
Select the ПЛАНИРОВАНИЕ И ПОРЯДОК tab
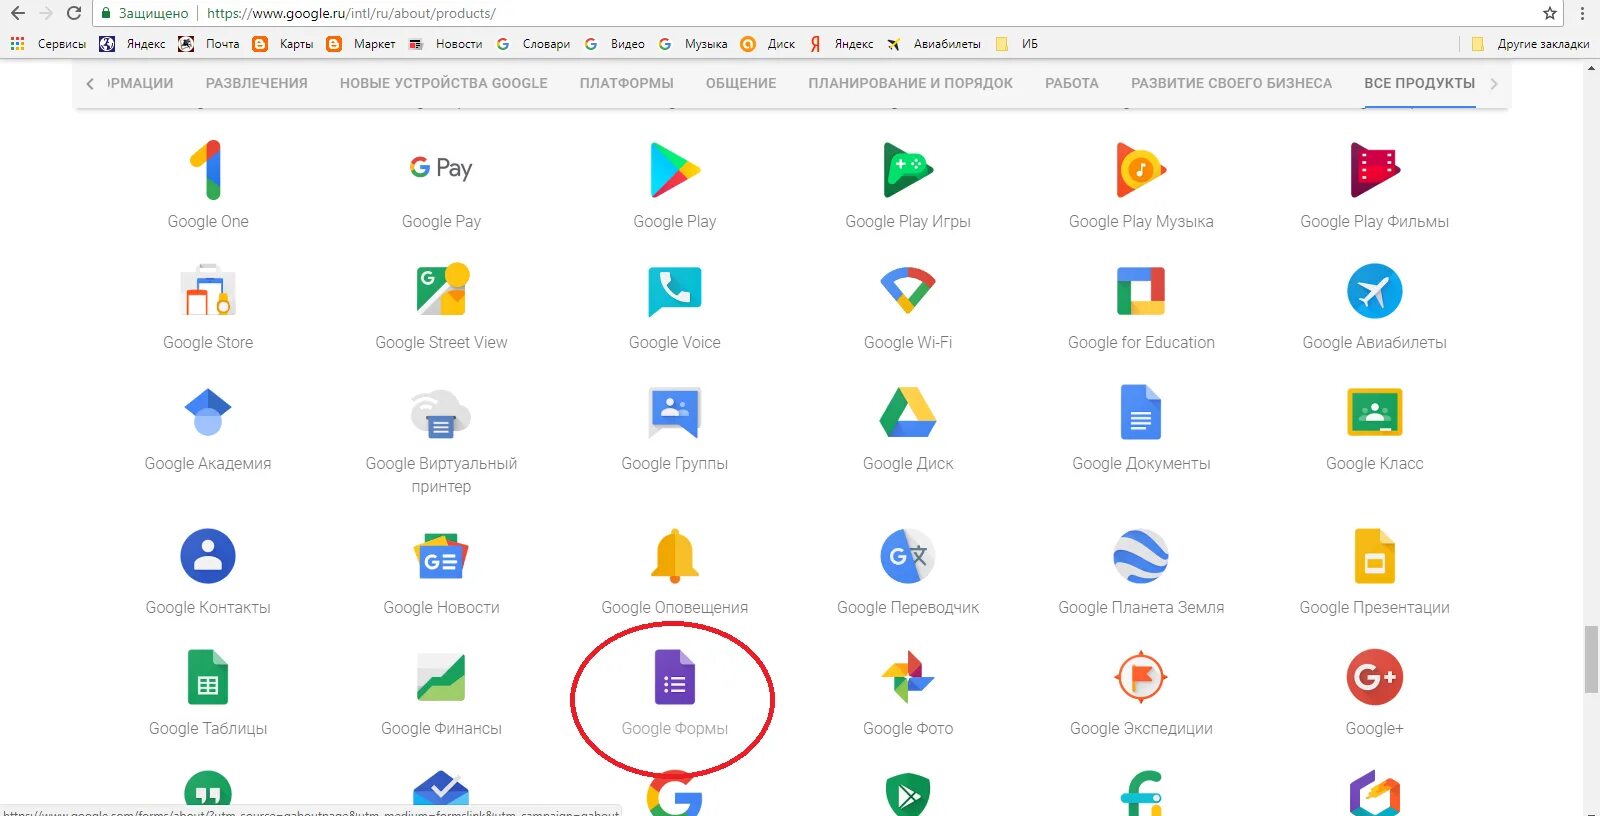click(911, 83)
